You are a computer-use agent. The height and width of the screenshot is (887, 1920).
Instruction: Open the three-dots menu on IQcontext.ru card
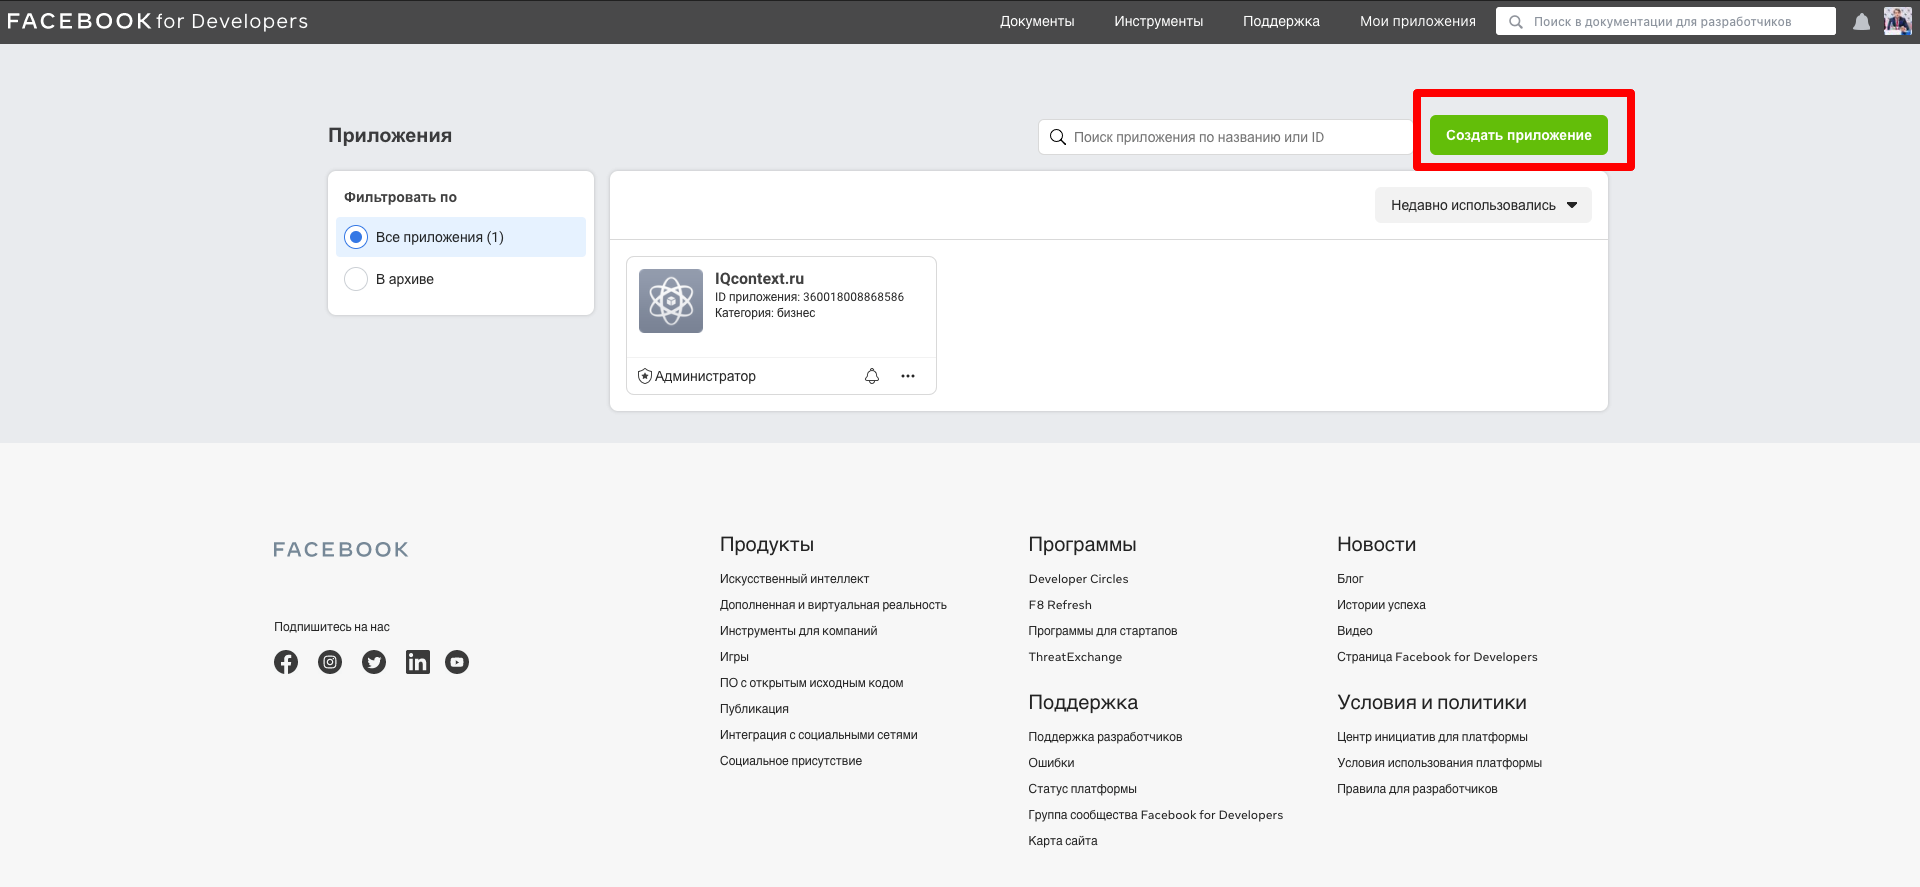tap(908, 376)
